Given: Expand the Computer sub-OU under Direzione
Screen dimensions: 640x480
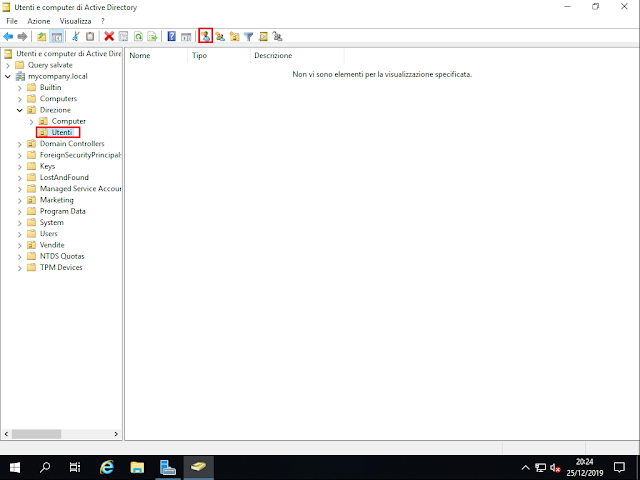Looking at the screenshot, I should 31,122.
